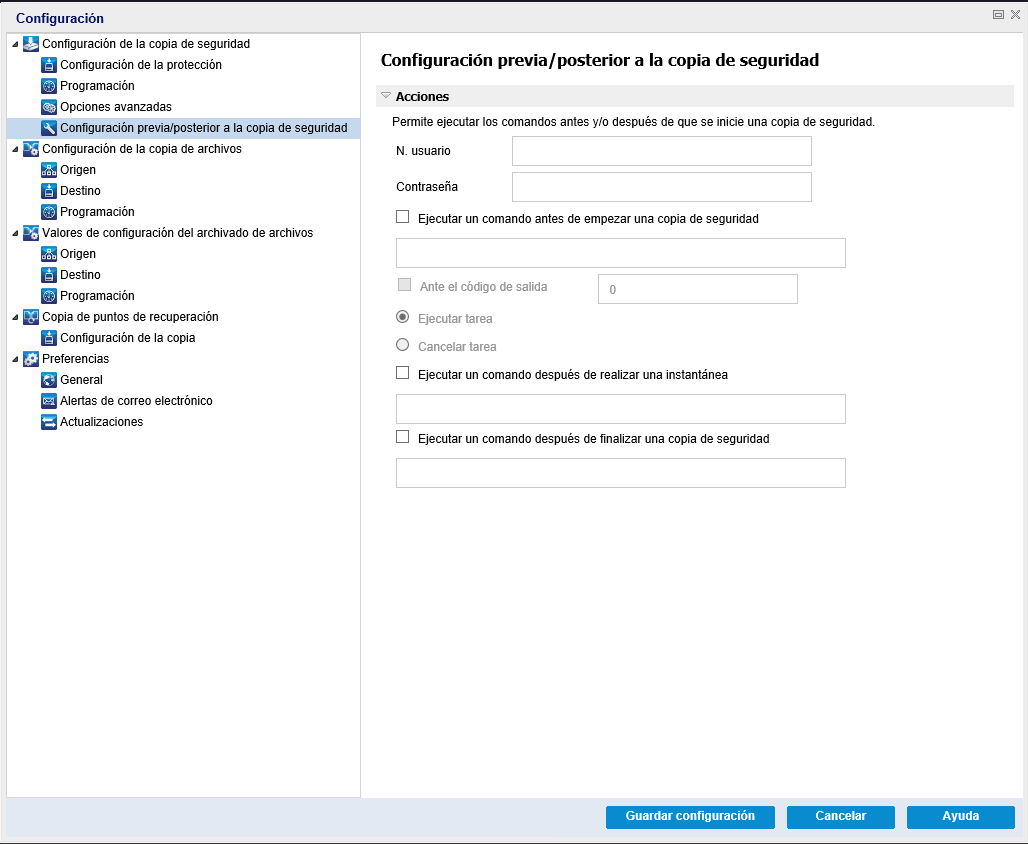1028x844 pixels.
Task: Open 'Actualizaciones' tree item
Action: click(x=102, y=422)
